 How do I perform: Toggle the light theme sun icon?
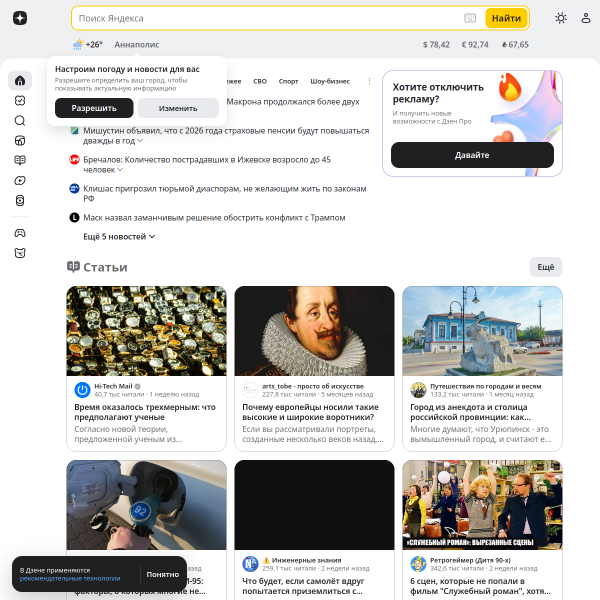tap(561, 18)
